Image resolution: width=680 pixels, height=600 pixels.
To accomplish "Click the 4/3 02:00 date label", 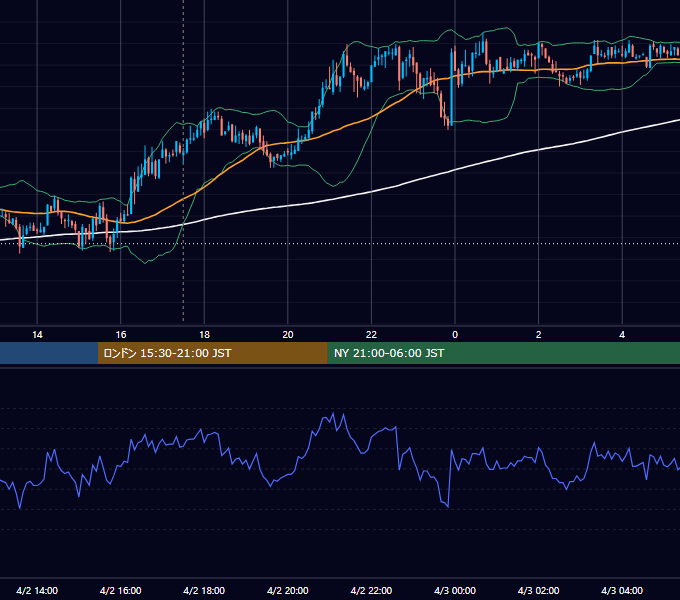I will click(539, 590).
